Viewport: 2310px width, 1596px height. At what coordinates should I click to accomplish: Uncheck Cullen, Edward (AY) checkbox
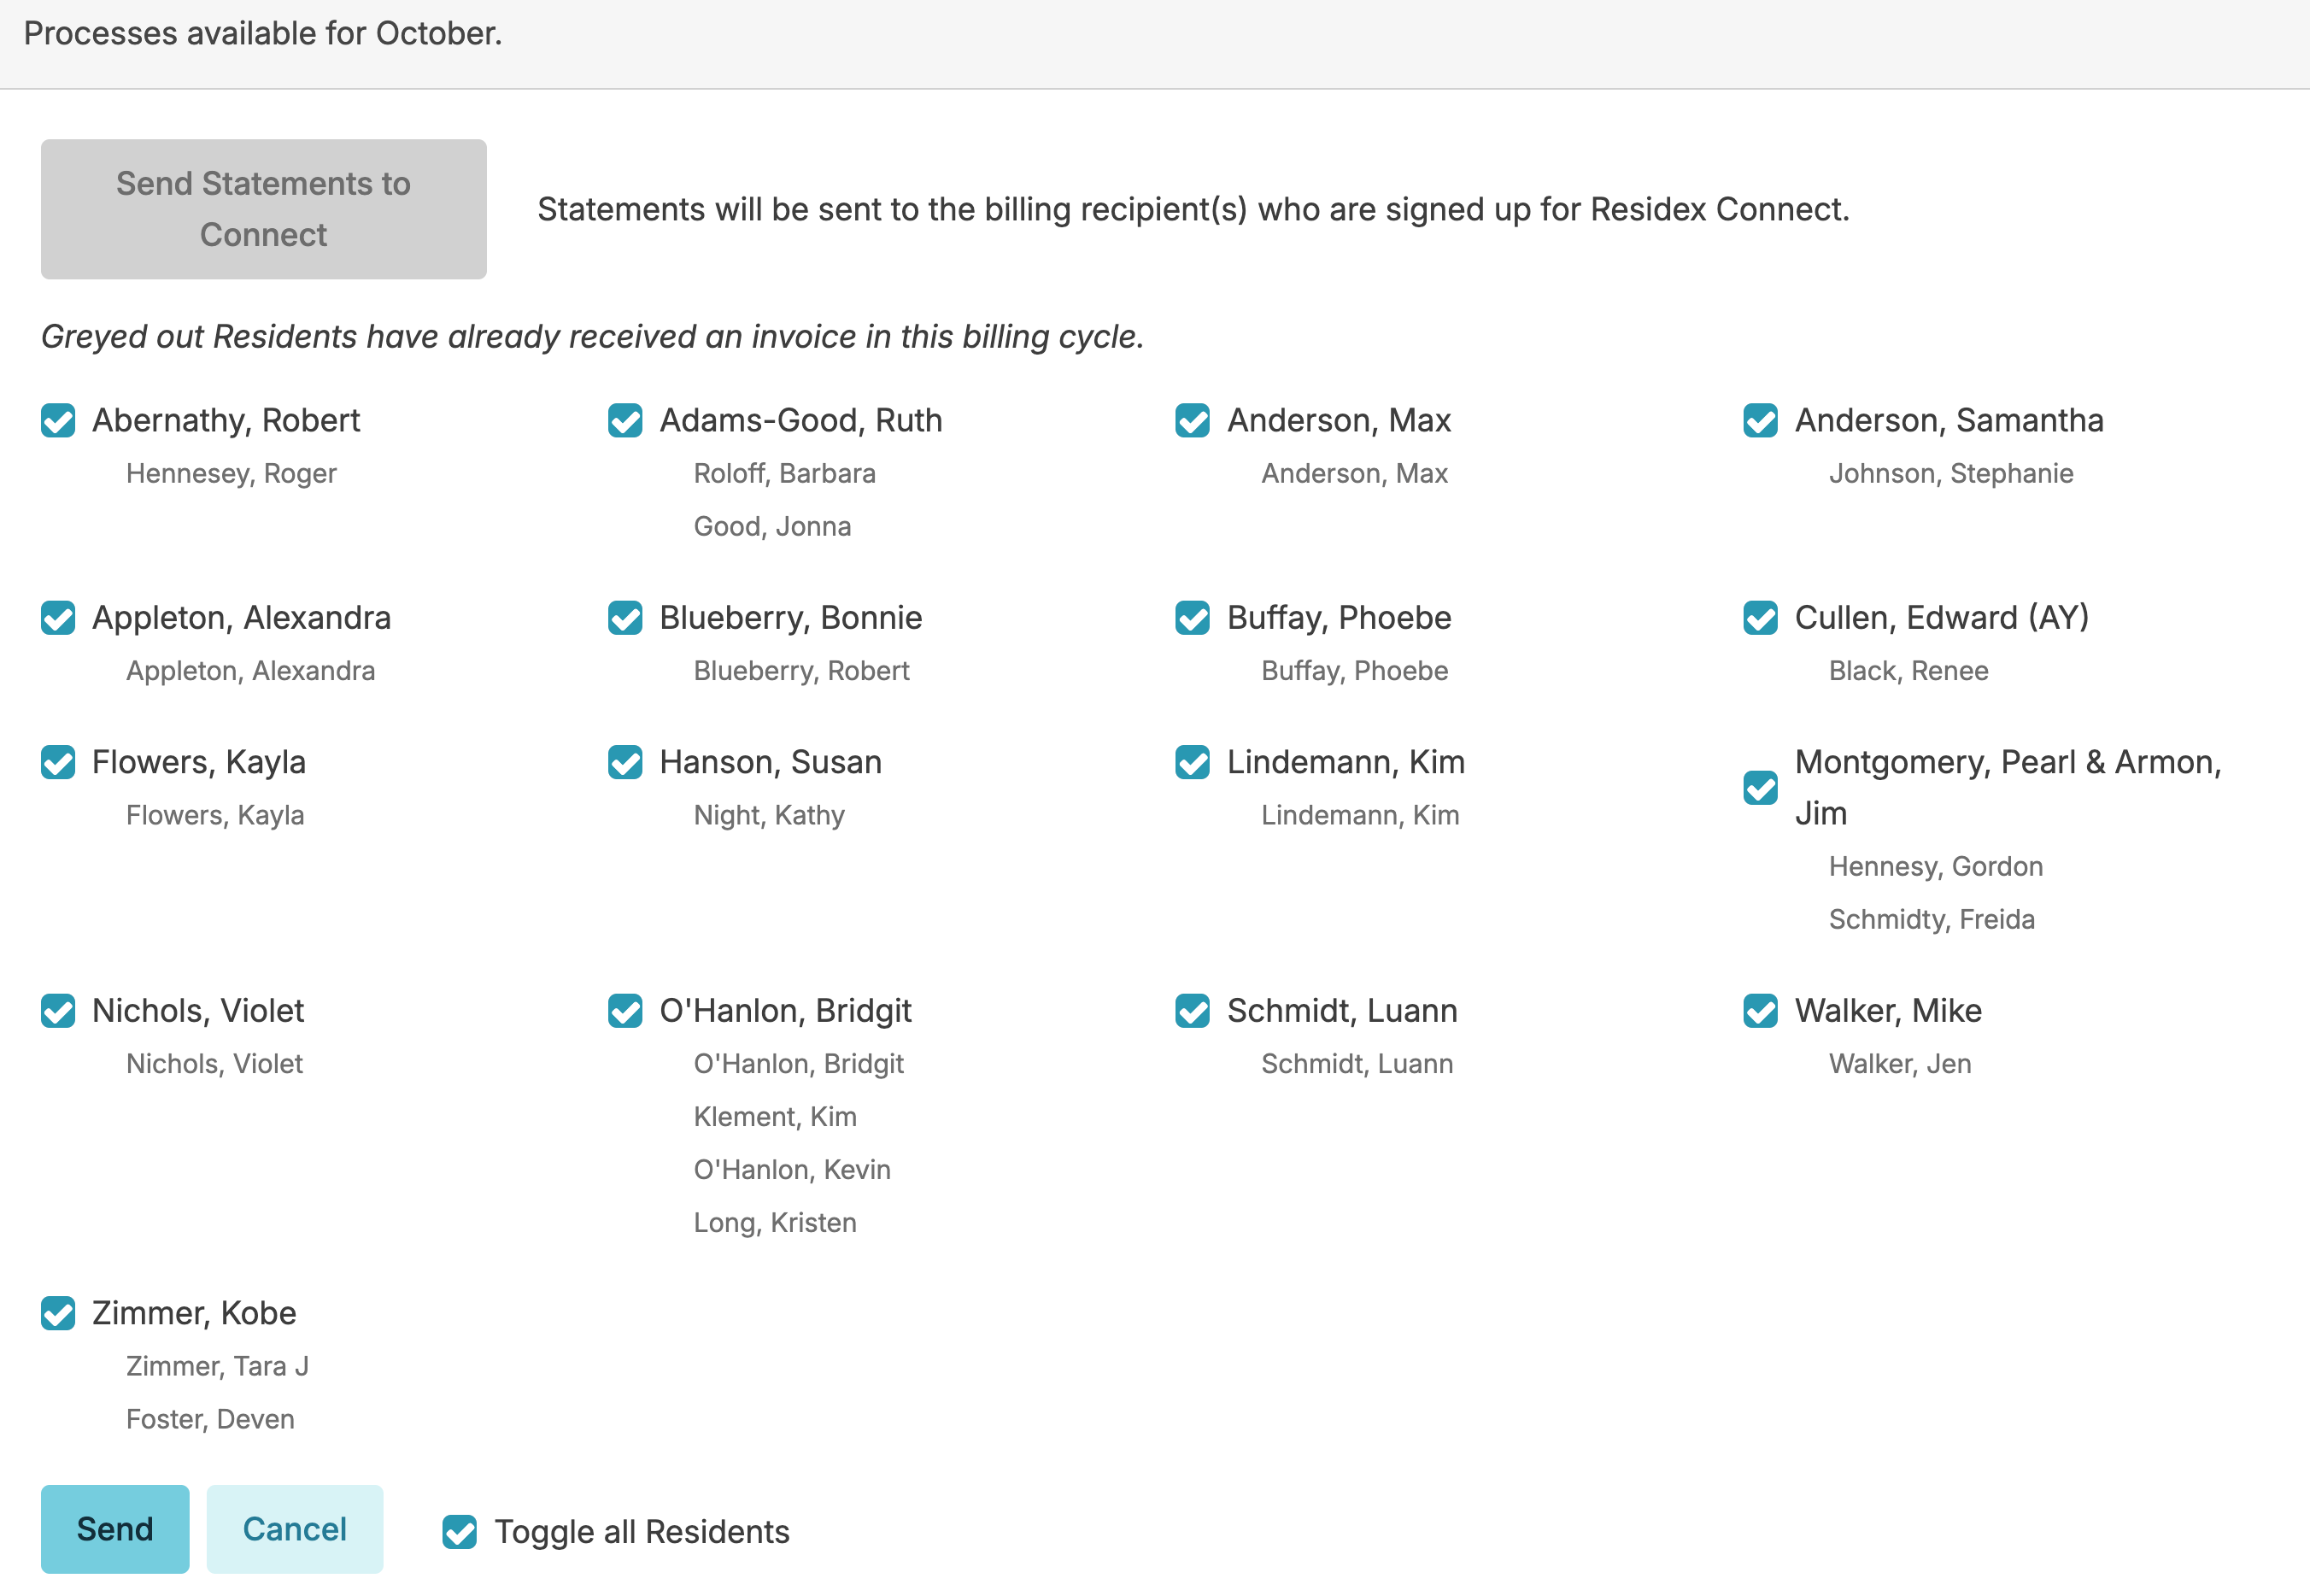[1760, 618]
